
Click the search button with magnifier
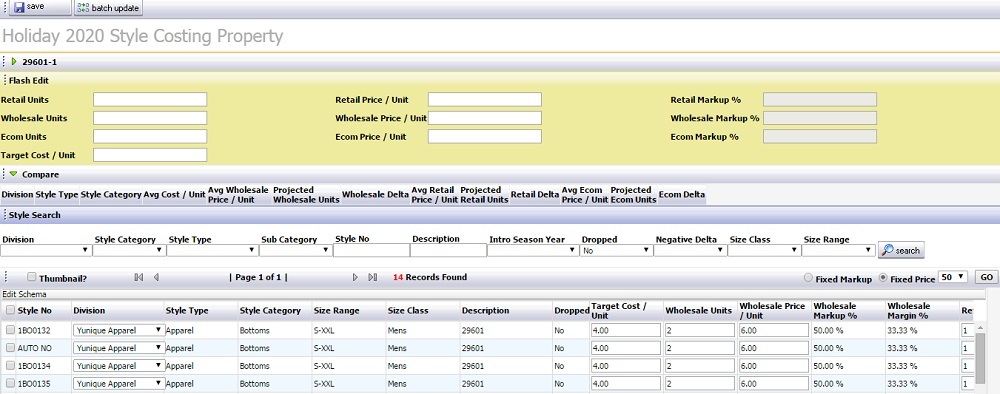tap(901, 251)
